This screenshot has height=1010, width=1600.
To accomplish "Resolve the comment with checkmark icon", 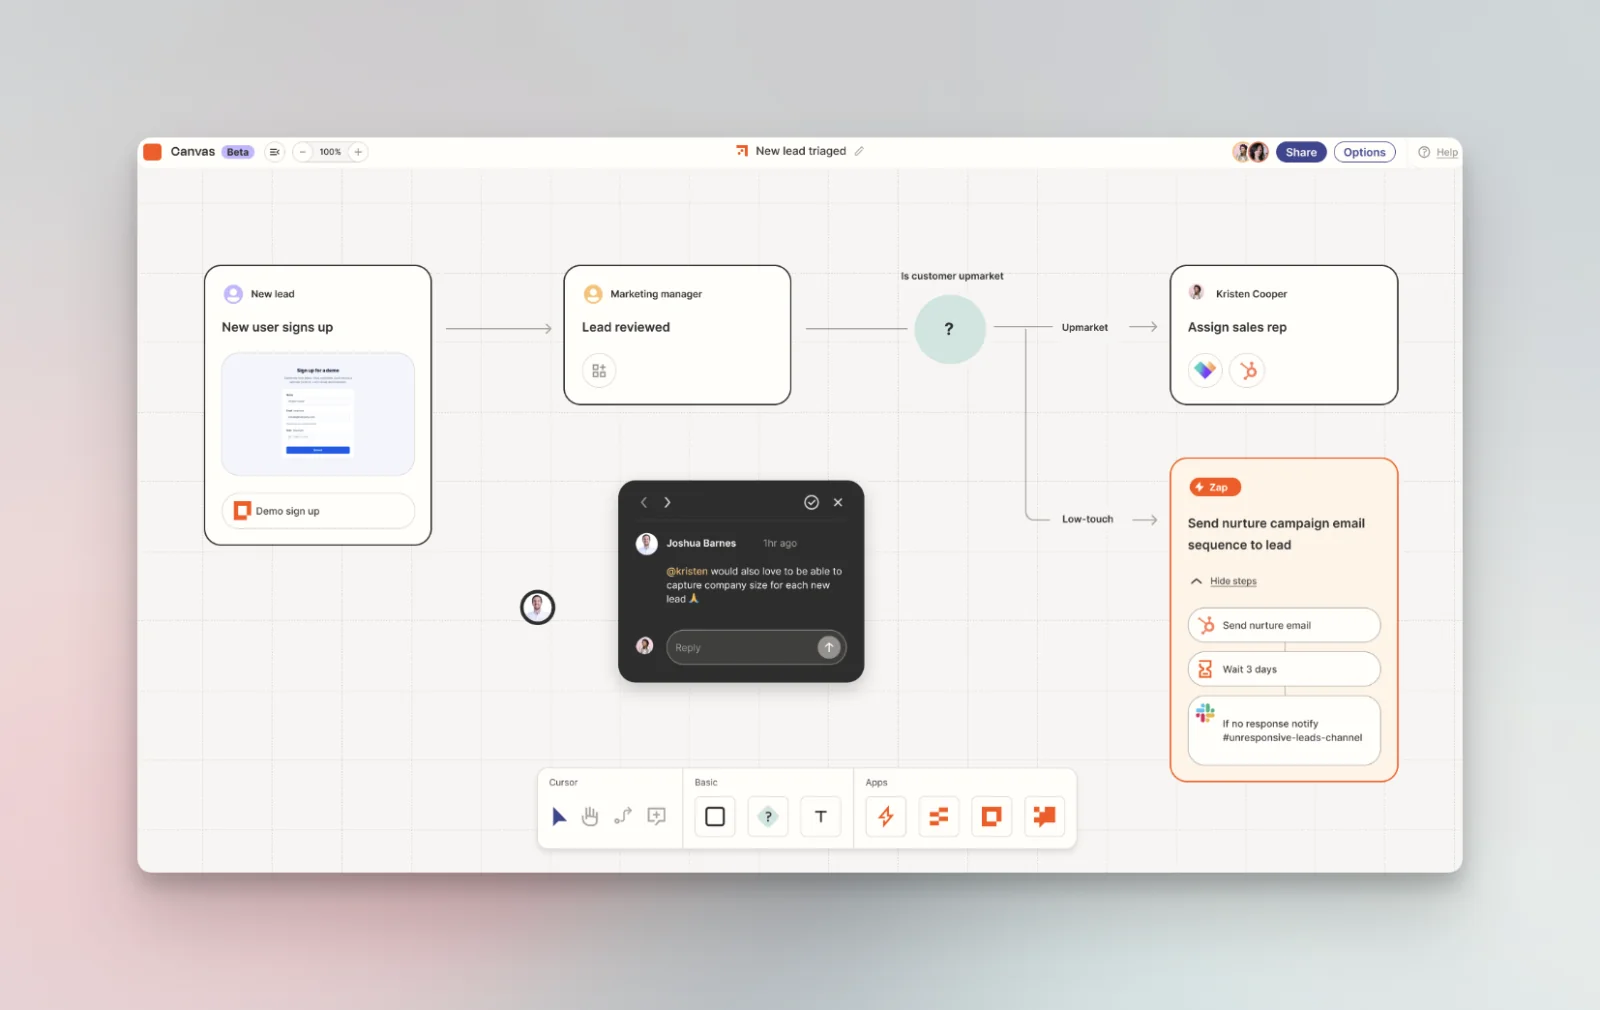I will (811, 502).
